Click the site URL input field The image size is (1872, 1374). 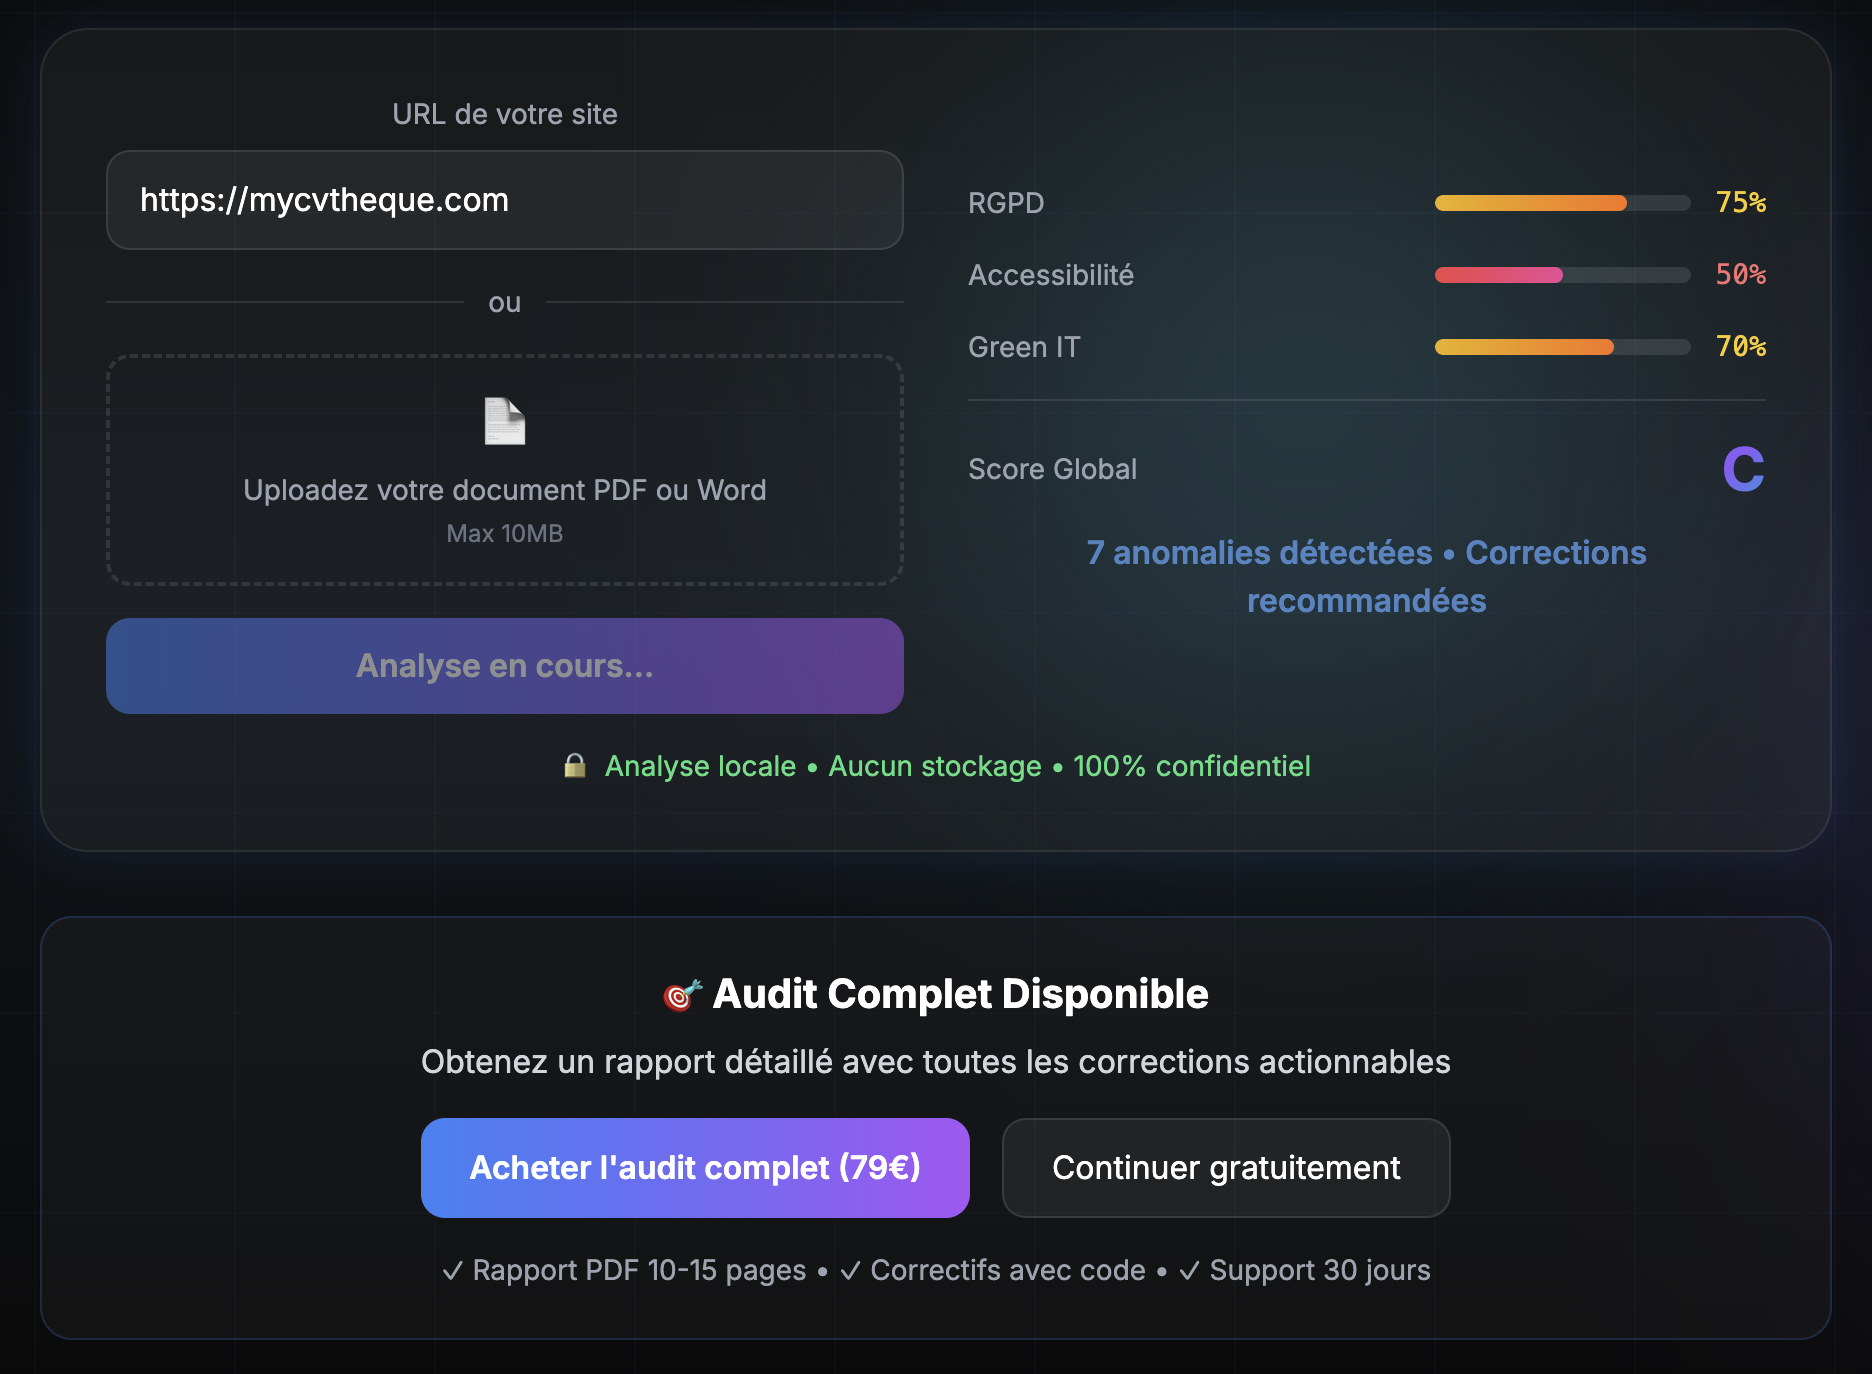[x=505, y=200]
